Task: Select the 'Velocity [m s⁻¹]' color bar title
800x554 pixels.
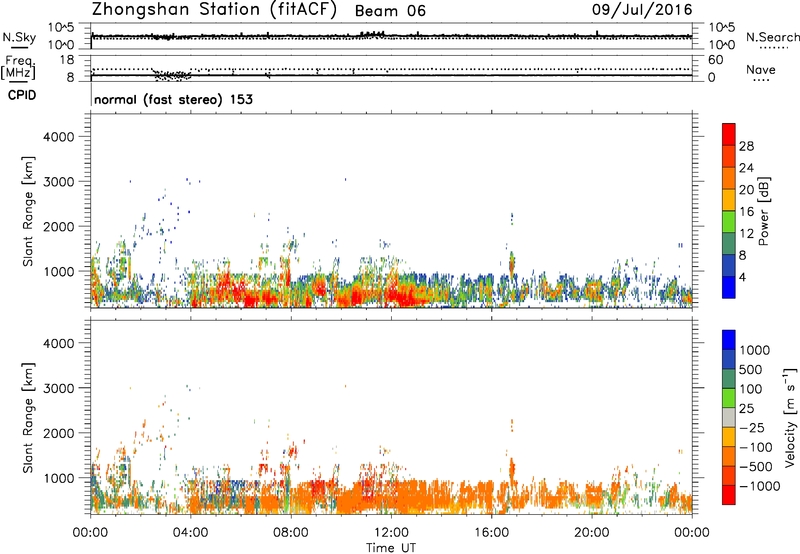Action: coord(790,417)
